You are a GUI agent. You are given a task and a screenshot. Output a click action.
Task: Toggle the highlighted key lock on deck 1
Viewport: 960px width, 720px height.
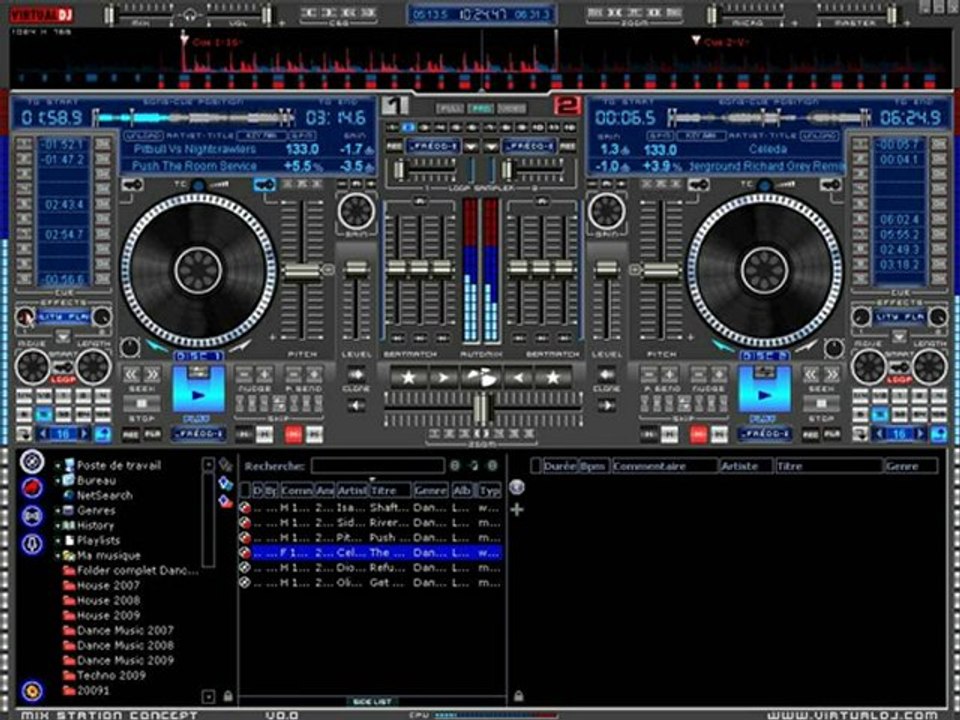[x=264, y=184]
